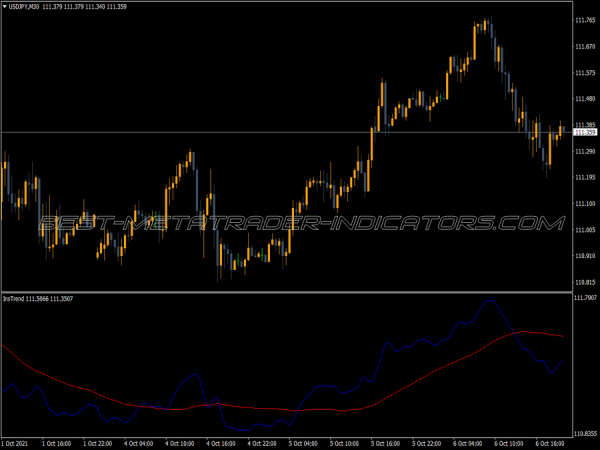Select the 6 Oct 10:00 time label
The image size is (600, 450).
pos(509,443)
